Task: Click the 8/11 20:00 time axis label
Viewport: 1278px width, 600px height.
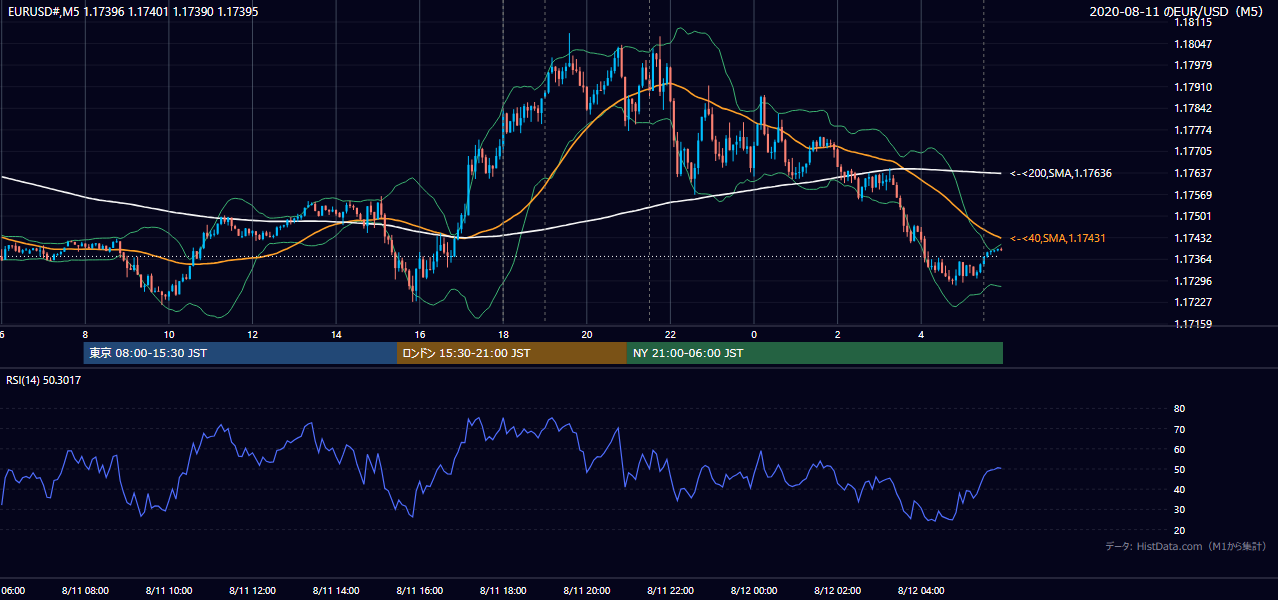Action: click(587, 590)
